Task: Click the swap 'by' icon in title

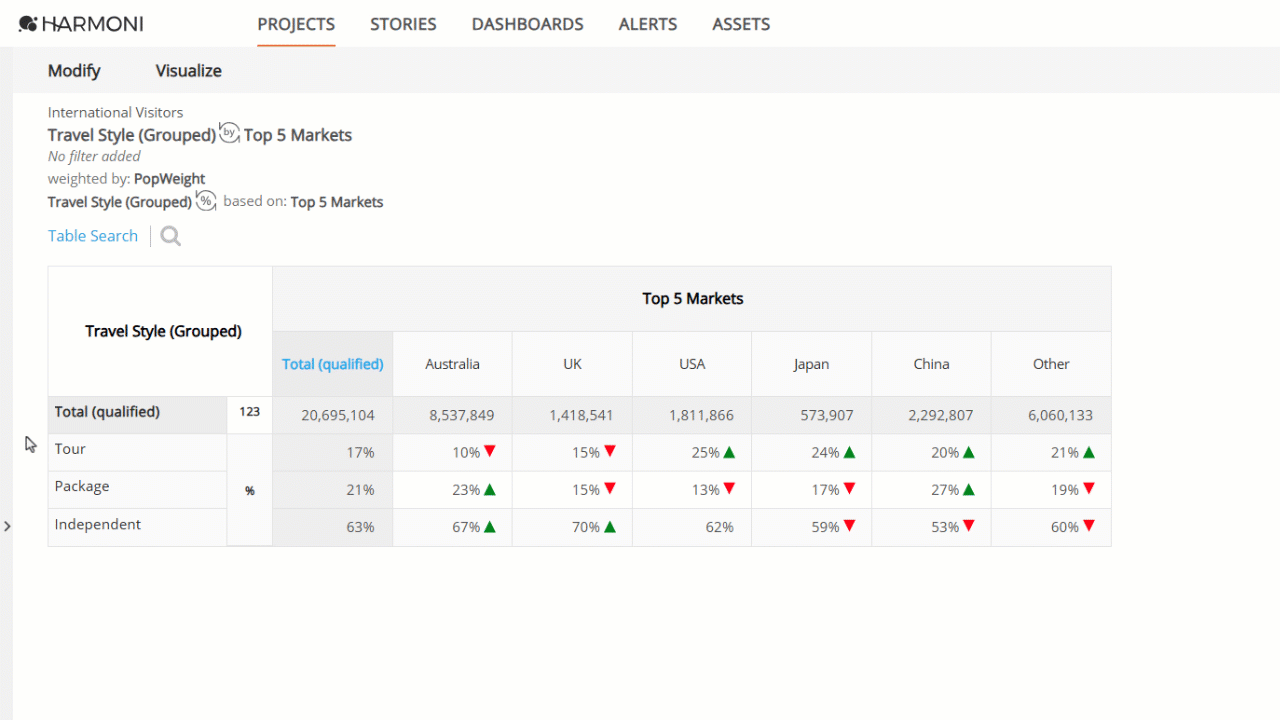Action: click(x=229, y=133)
